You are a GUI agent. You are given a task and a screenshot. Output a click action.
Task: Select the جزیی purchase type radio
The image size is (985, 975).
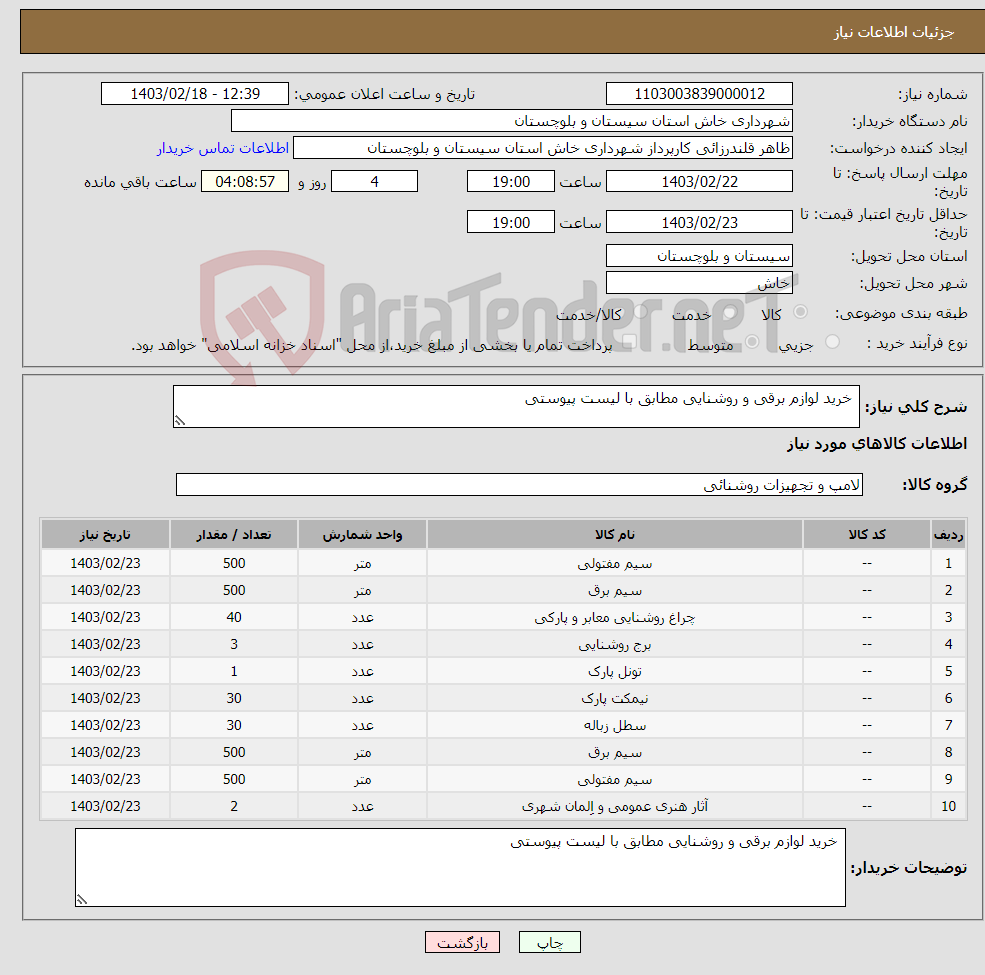point(832,342)
